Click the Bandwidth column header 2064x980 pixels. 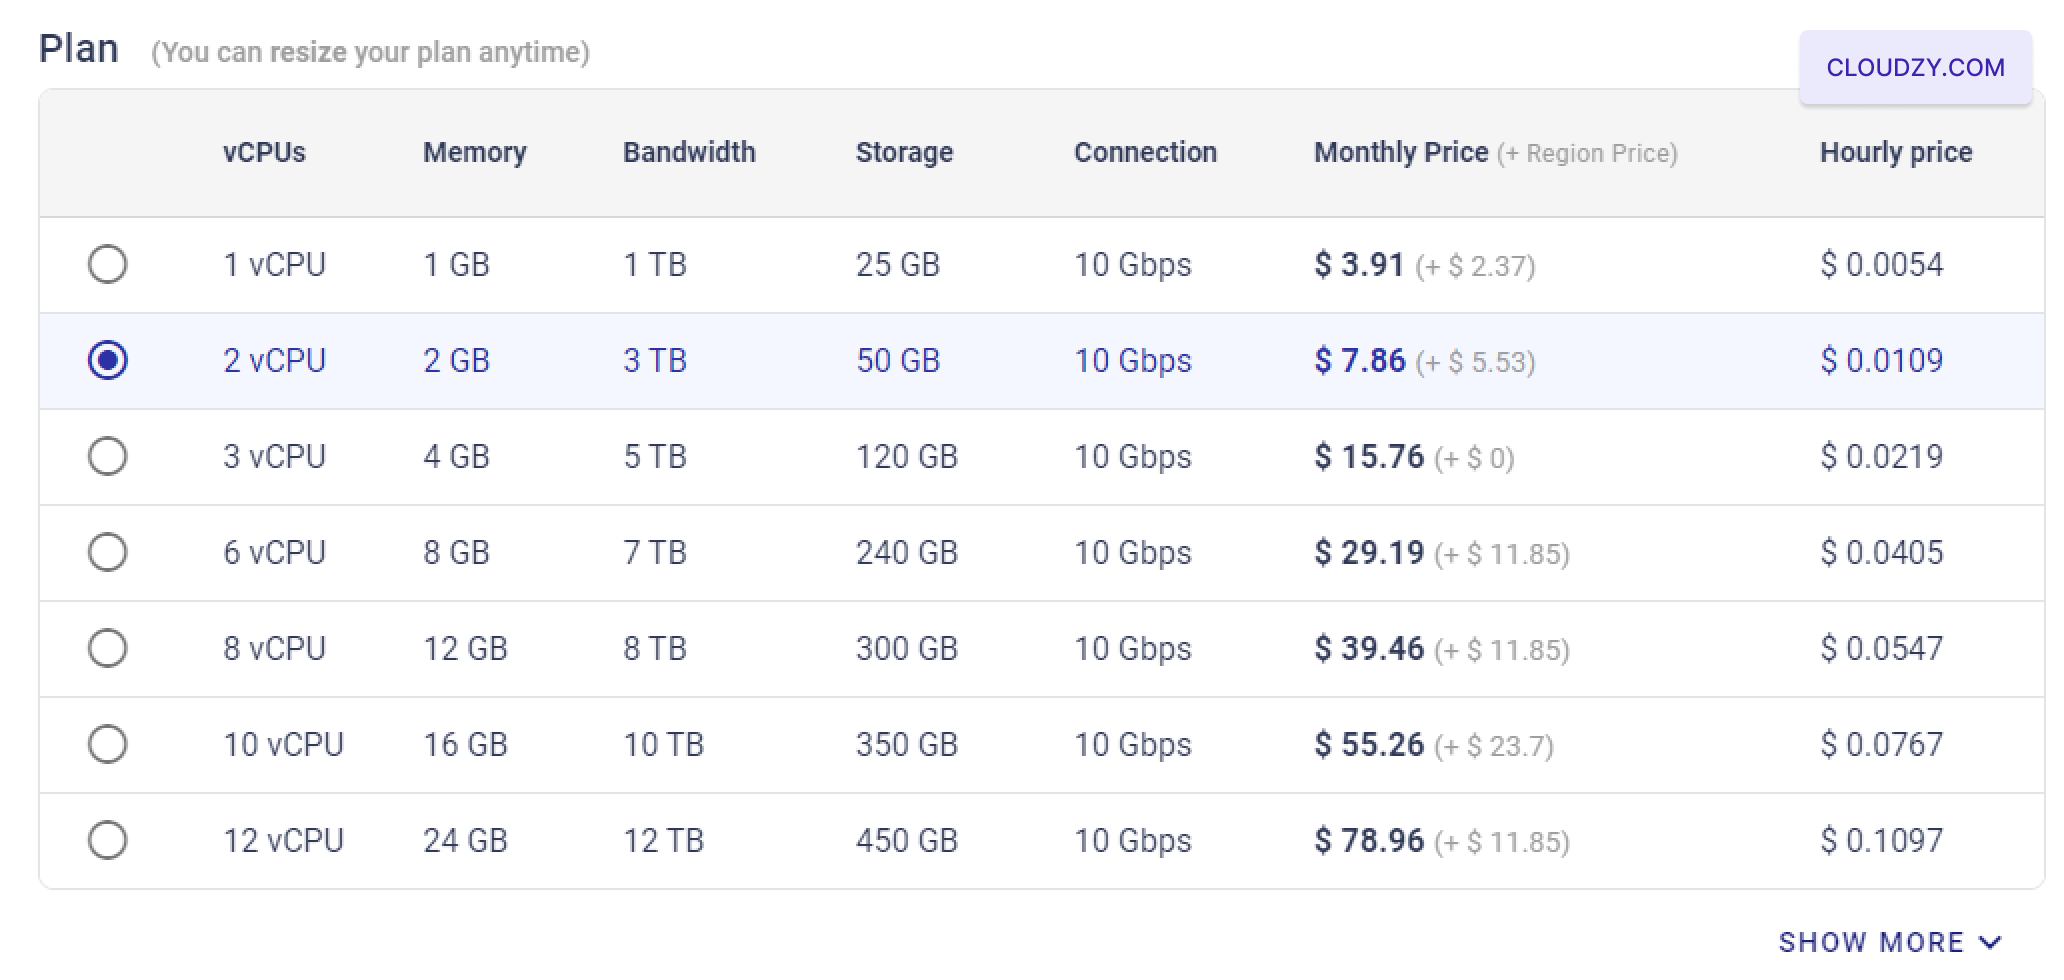click(x=689, y=152)
